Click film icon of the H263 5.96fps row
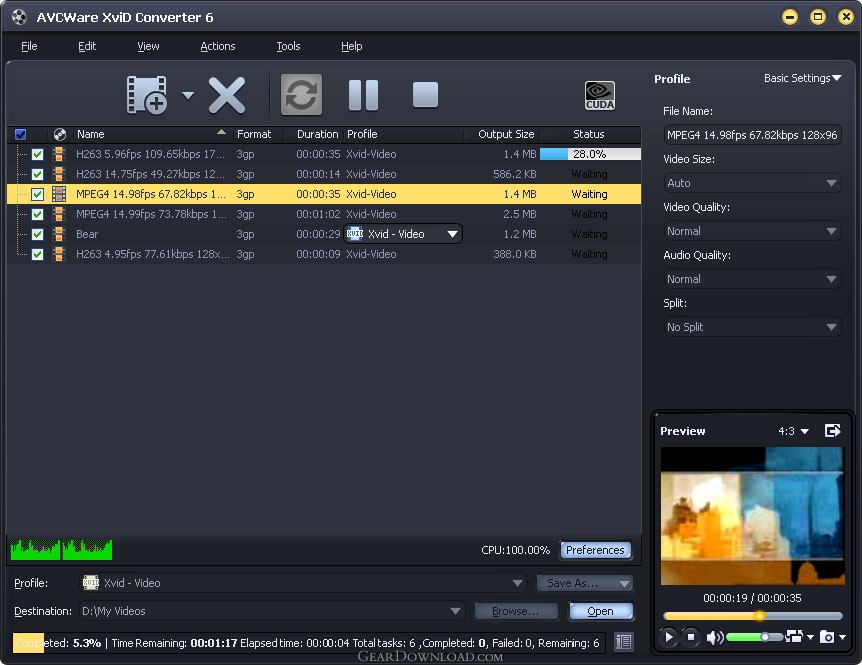The height and width of the screenshot is (665, 862). (x=59, y=154)
